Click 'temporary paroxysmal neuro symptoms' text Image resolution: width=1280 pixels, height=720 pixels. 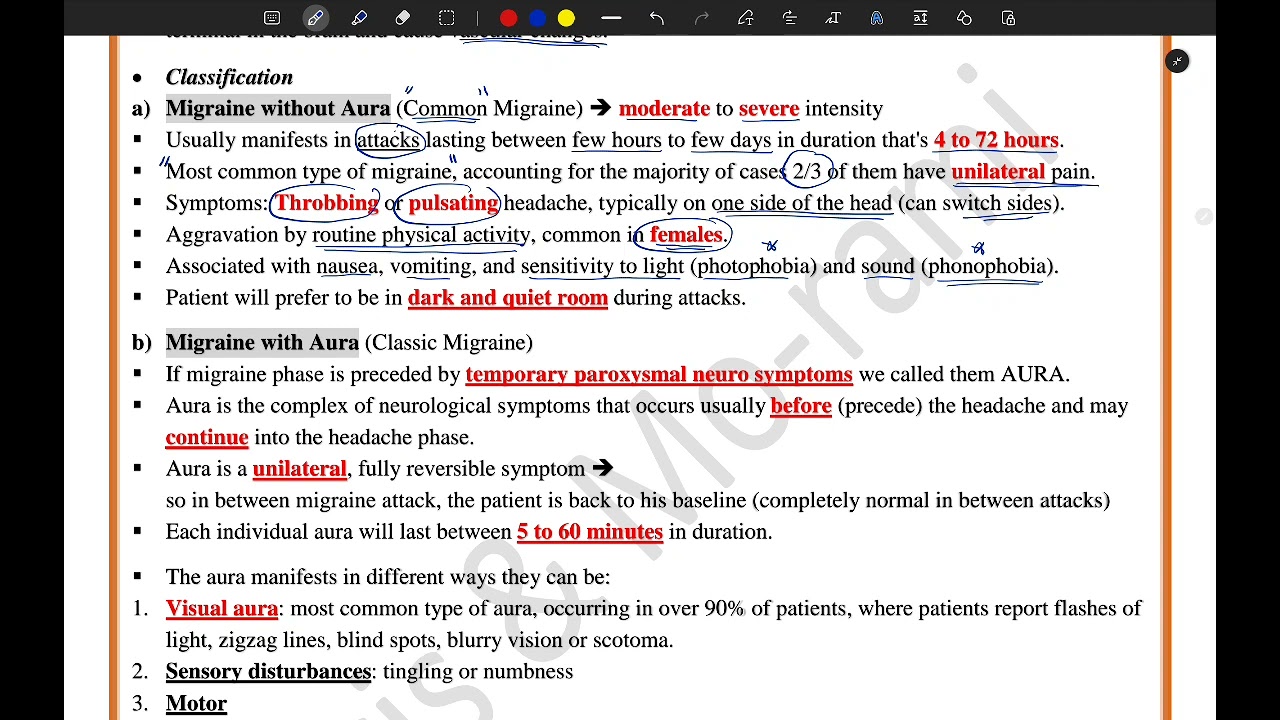coord(659,374)
